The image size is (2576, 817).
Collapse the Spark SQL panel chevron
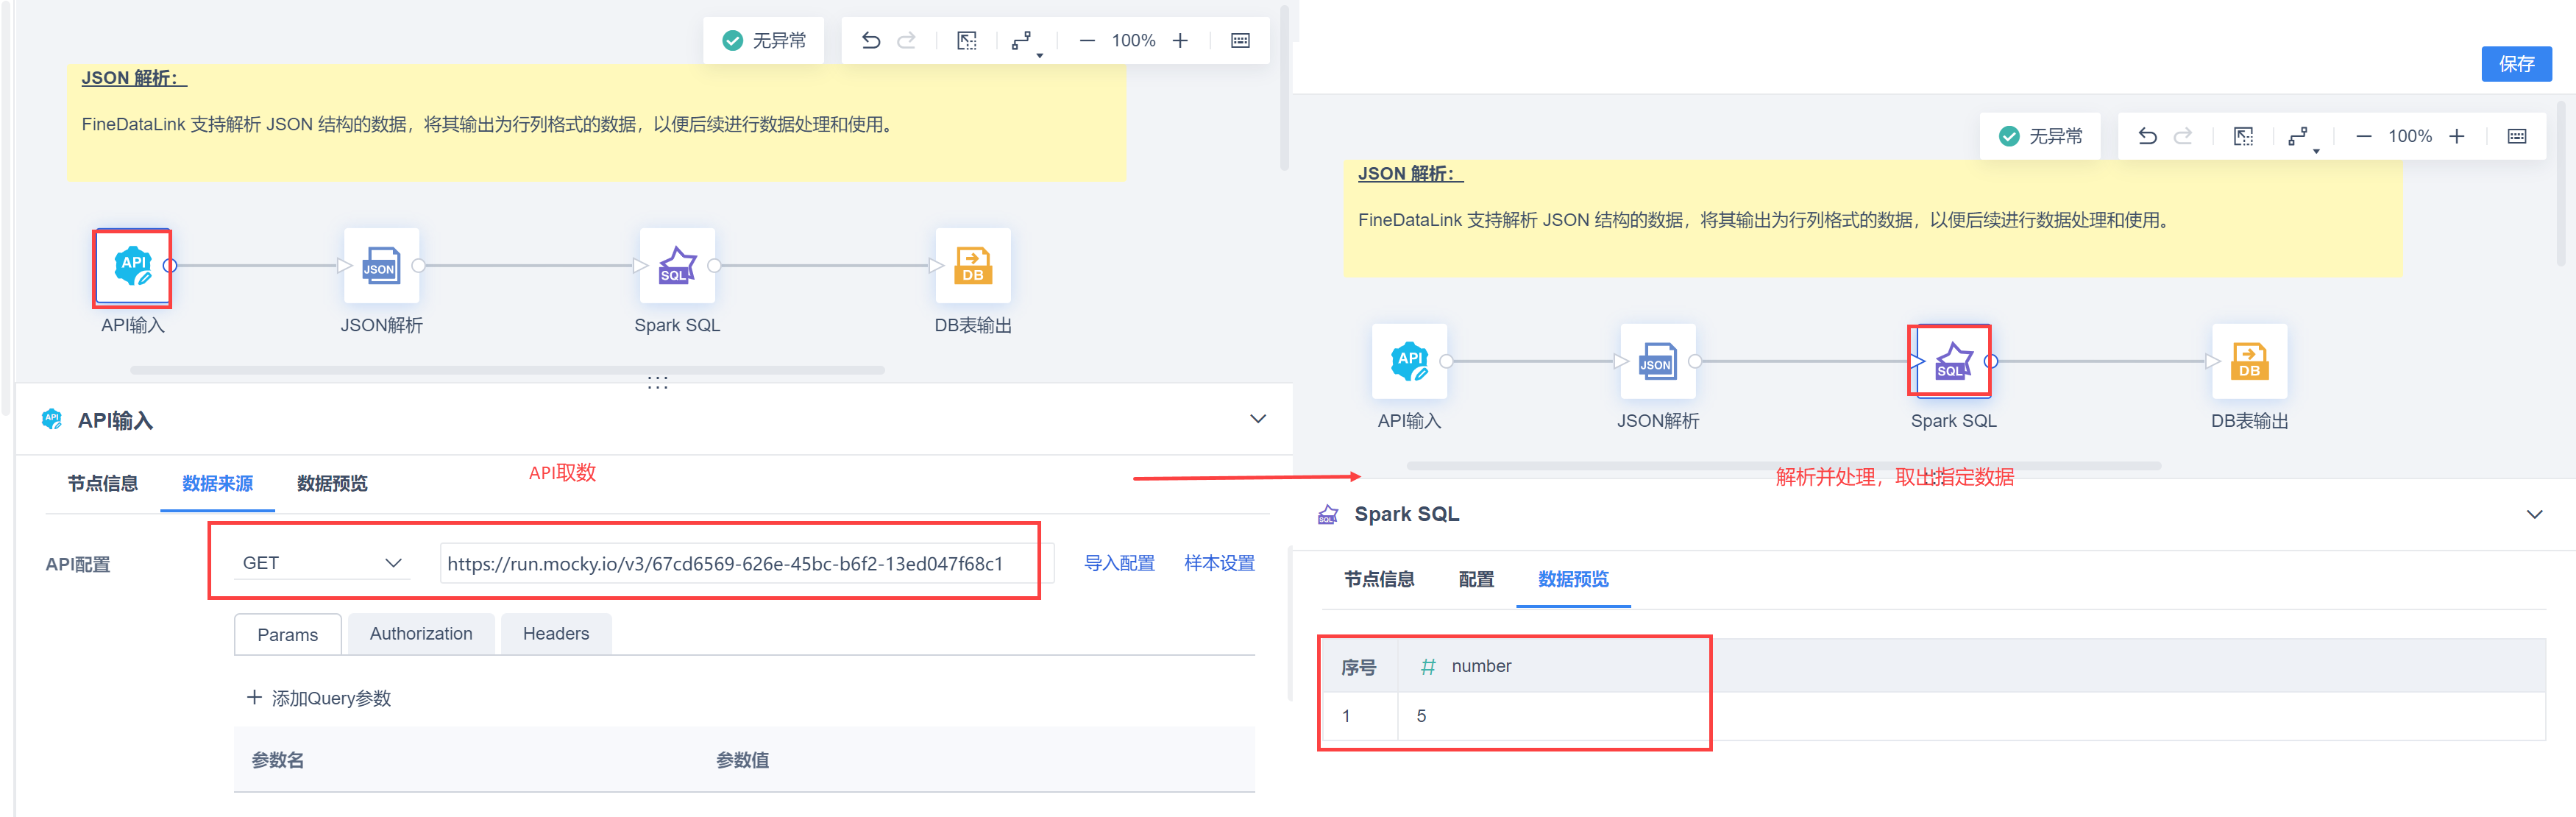tap(2533, 514)
